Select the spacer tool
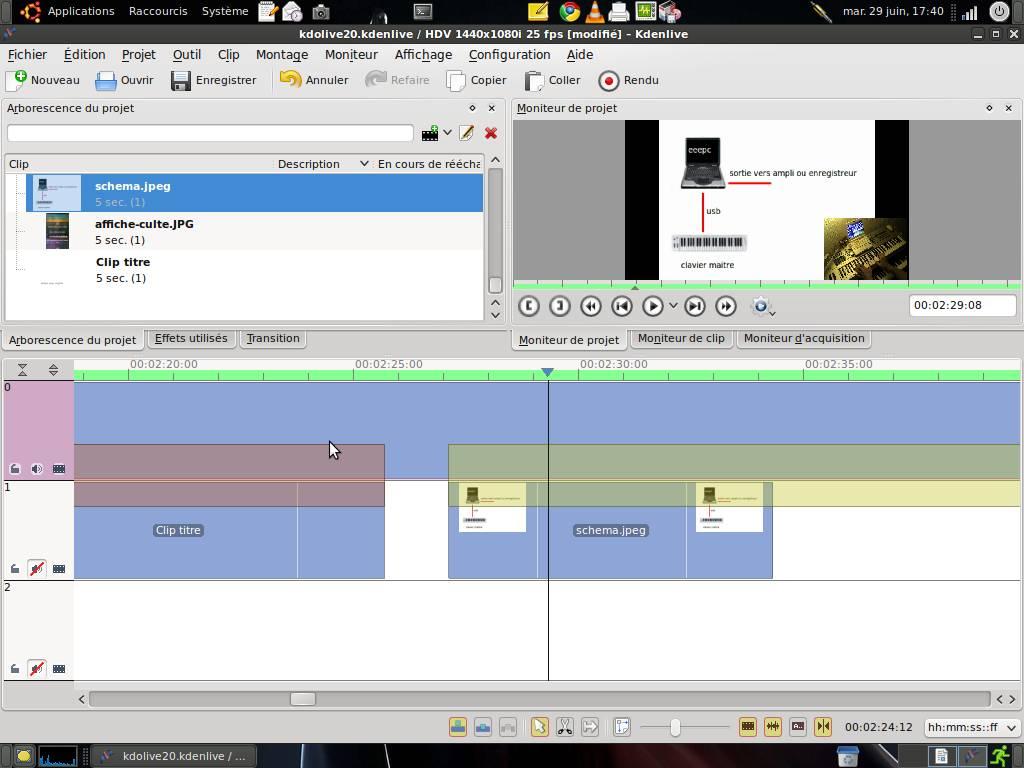Viewport: 1024px width, 768px height. [x=590, y=728]
